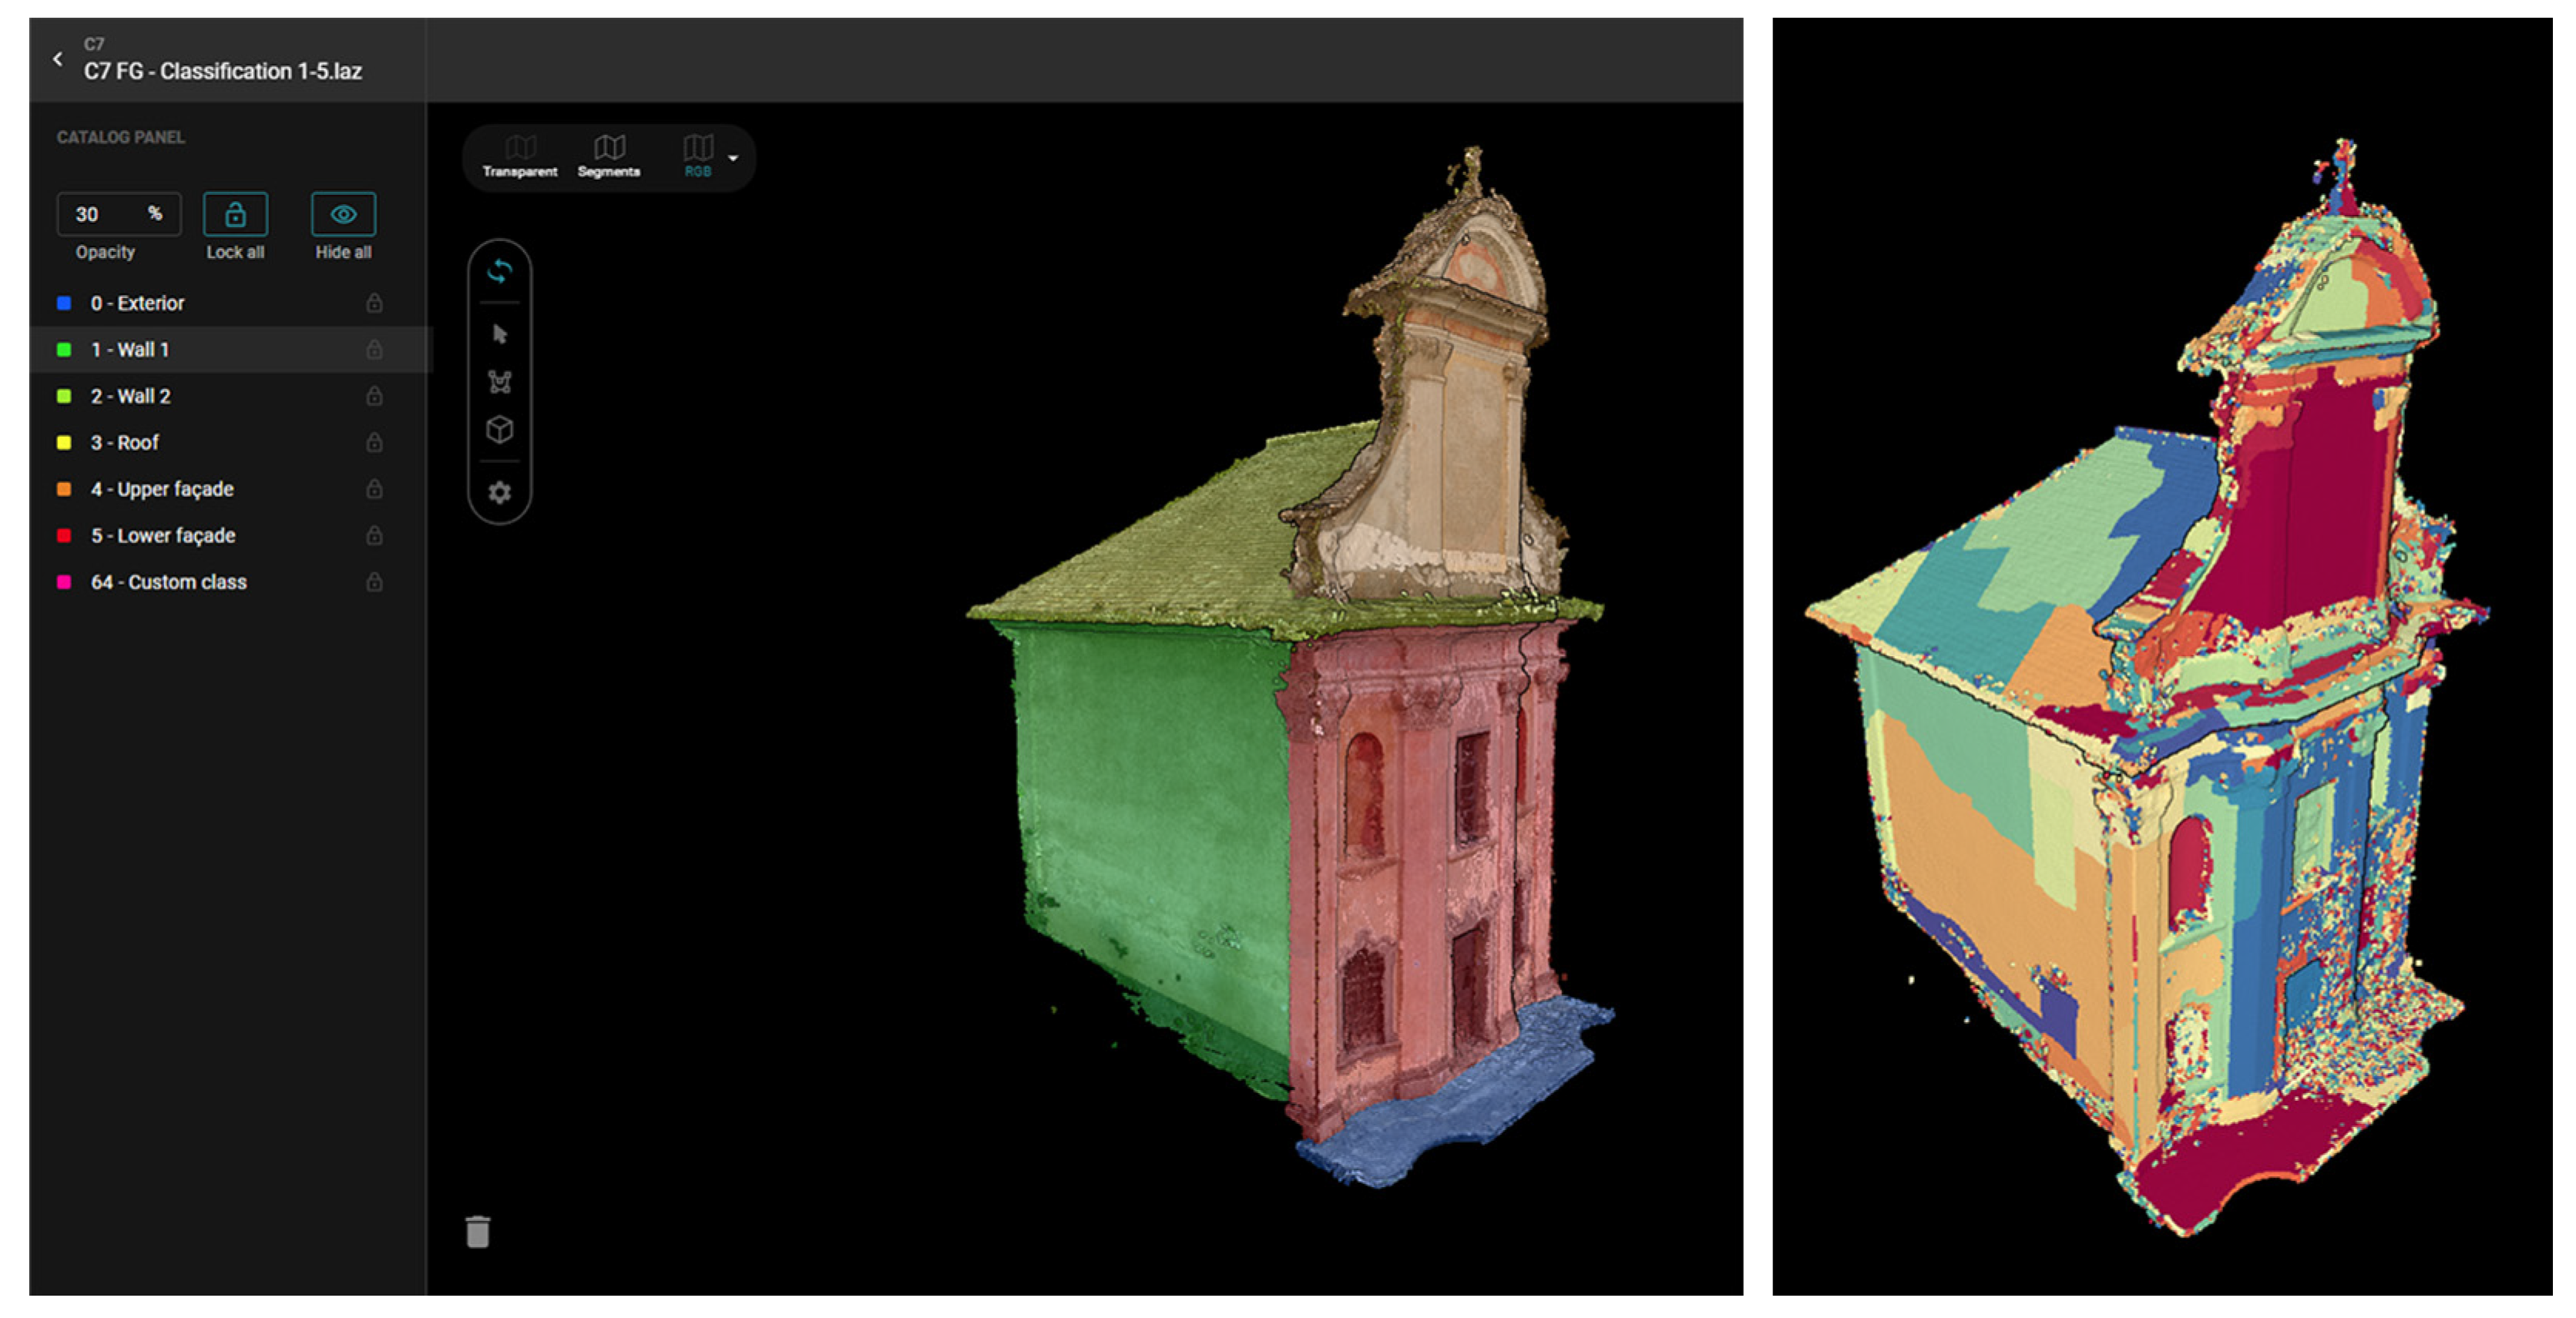Activate the orbit rotate tool
The image size is (2576, 1318).
(x=499, y=271)
